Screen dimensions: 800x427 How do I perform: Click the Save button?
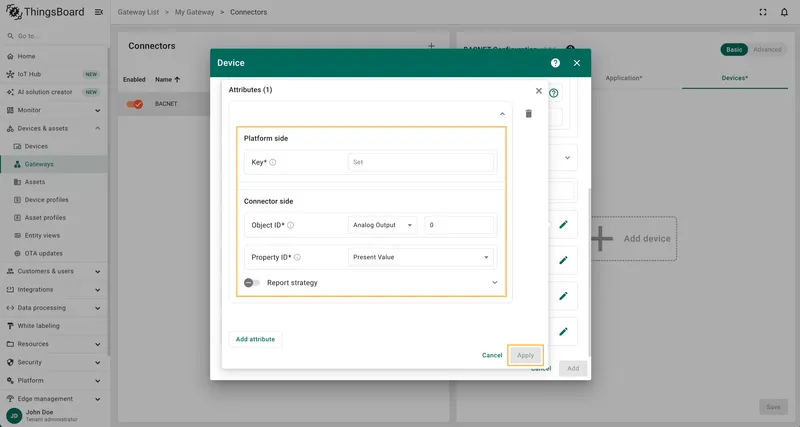click(773, 407)
